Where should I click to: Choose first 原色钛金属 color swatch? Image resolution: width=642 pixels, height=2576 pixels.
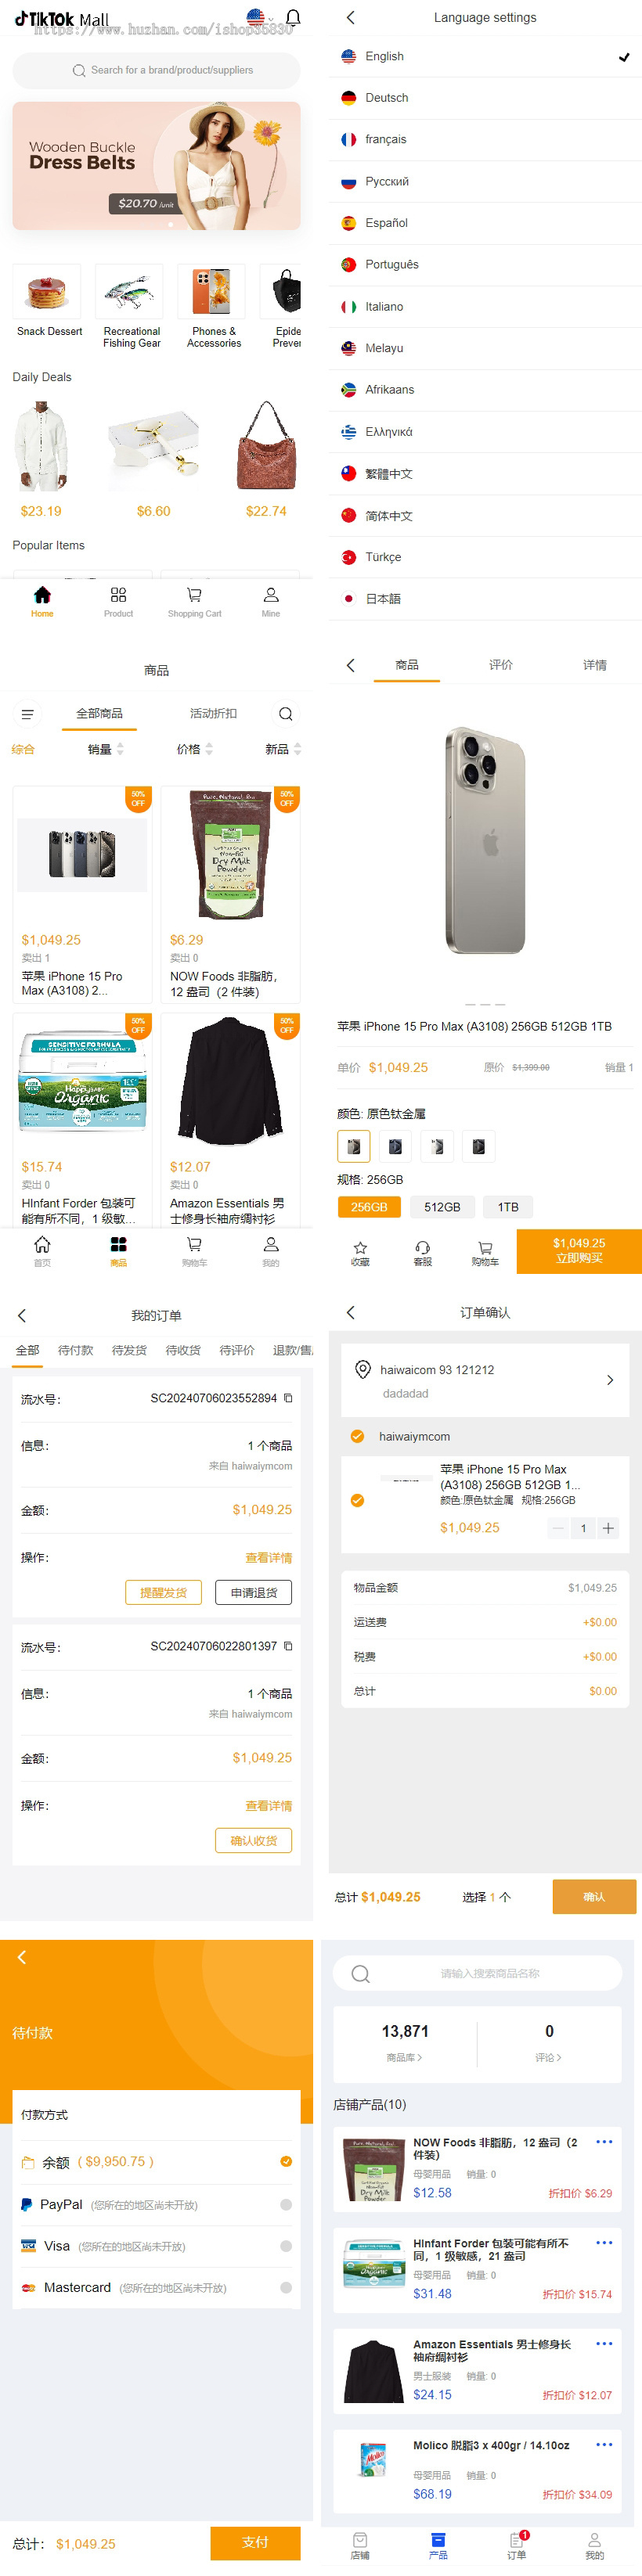click(354, 1146)
